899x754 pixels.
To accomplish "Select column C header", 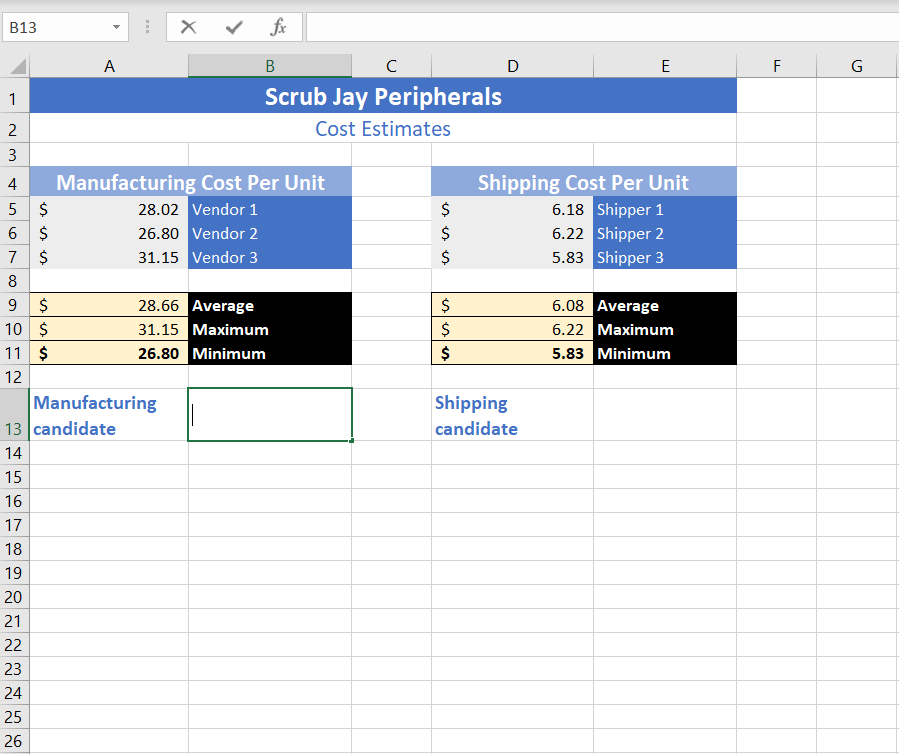I will pyautogui.click(x=392, y=66).
